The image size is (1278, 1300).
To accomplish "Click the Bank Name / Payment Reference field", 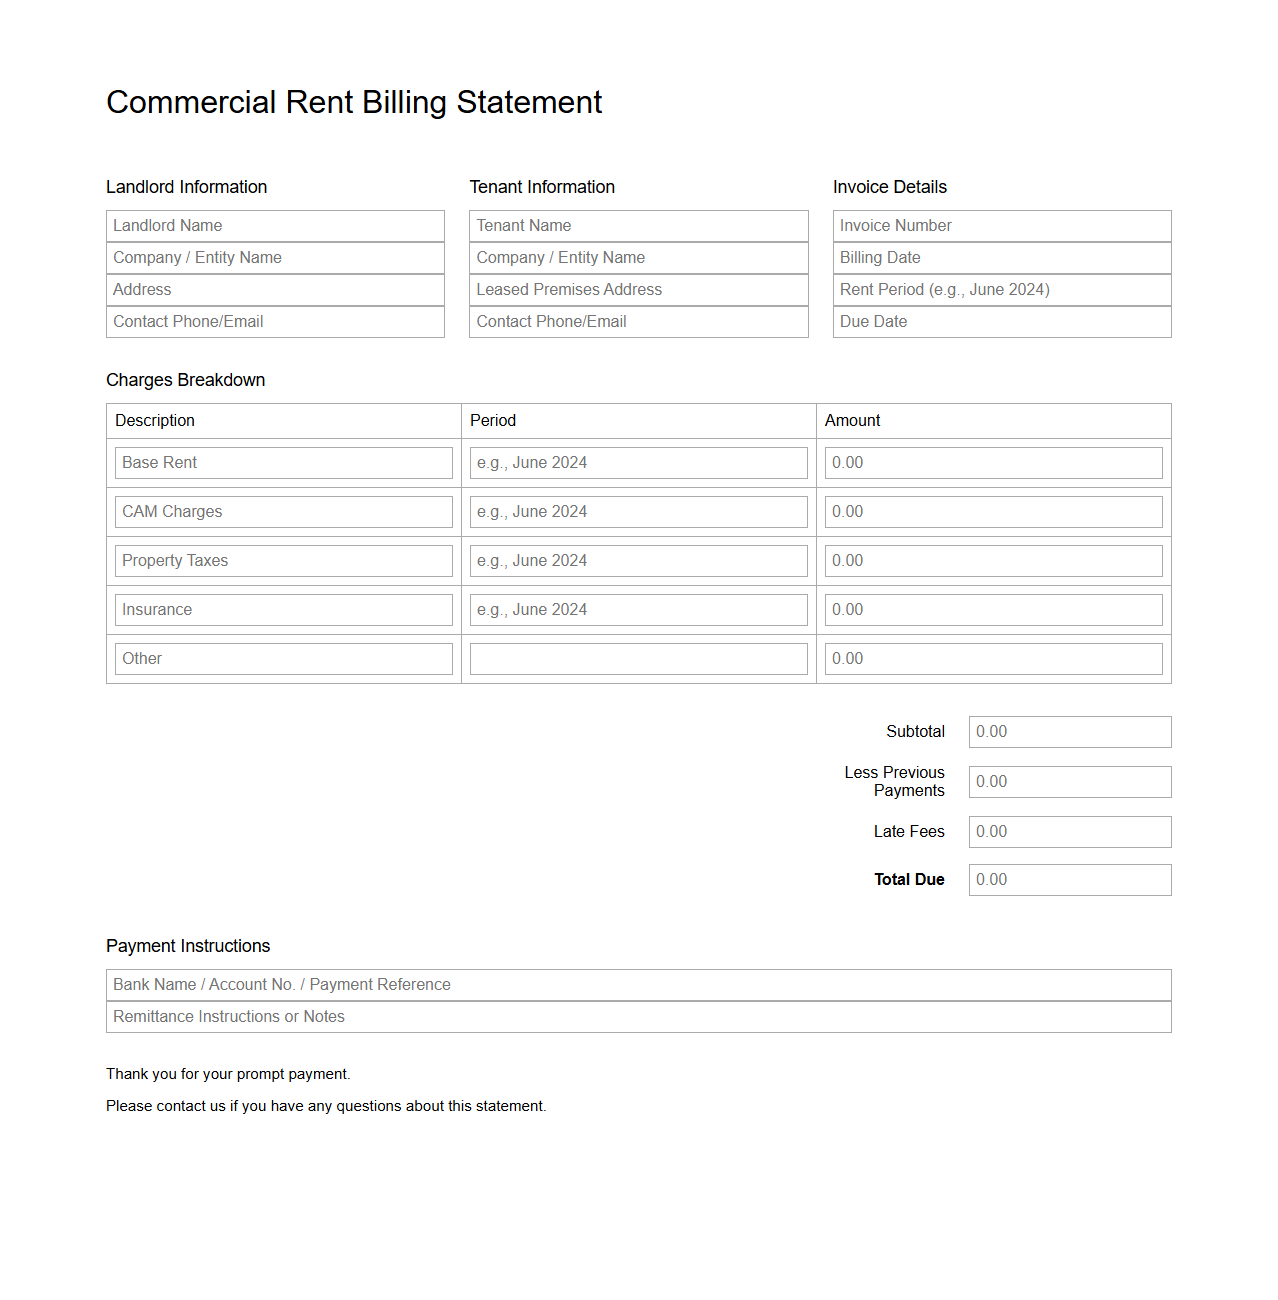I will click(638, 984).
